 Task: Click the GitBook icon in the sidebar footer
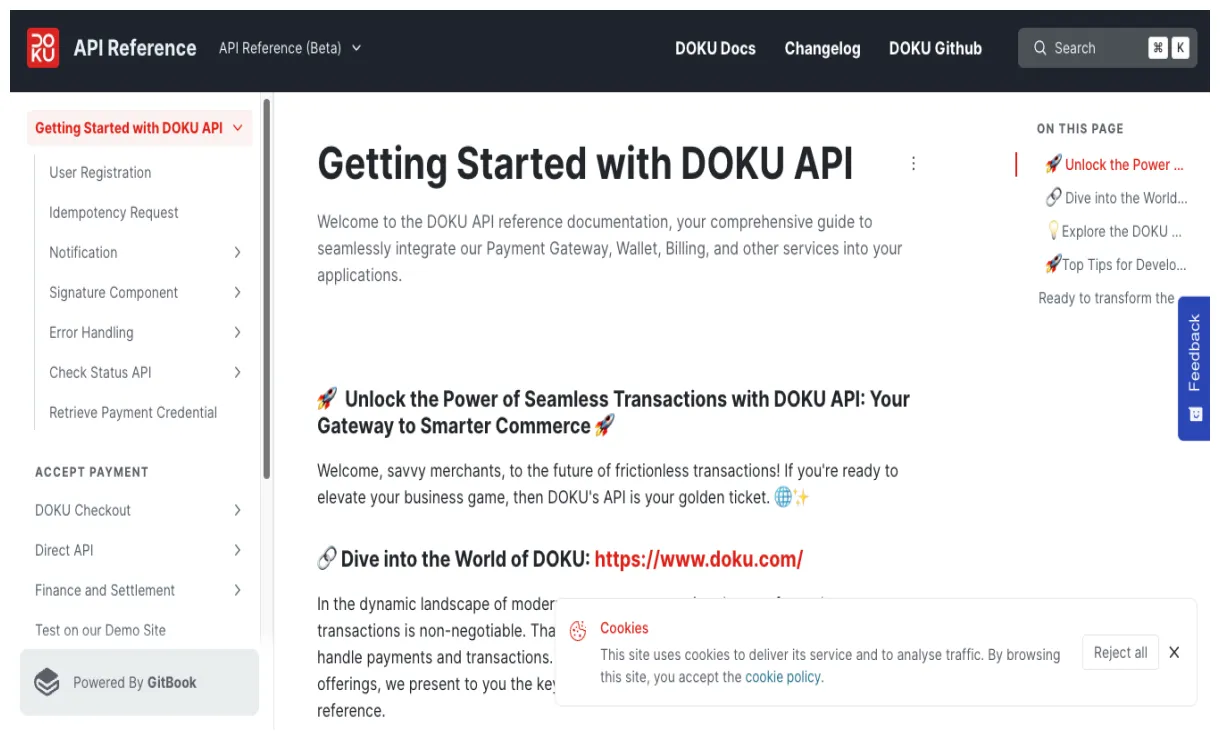pyautogui.click(x=46, y=682)
